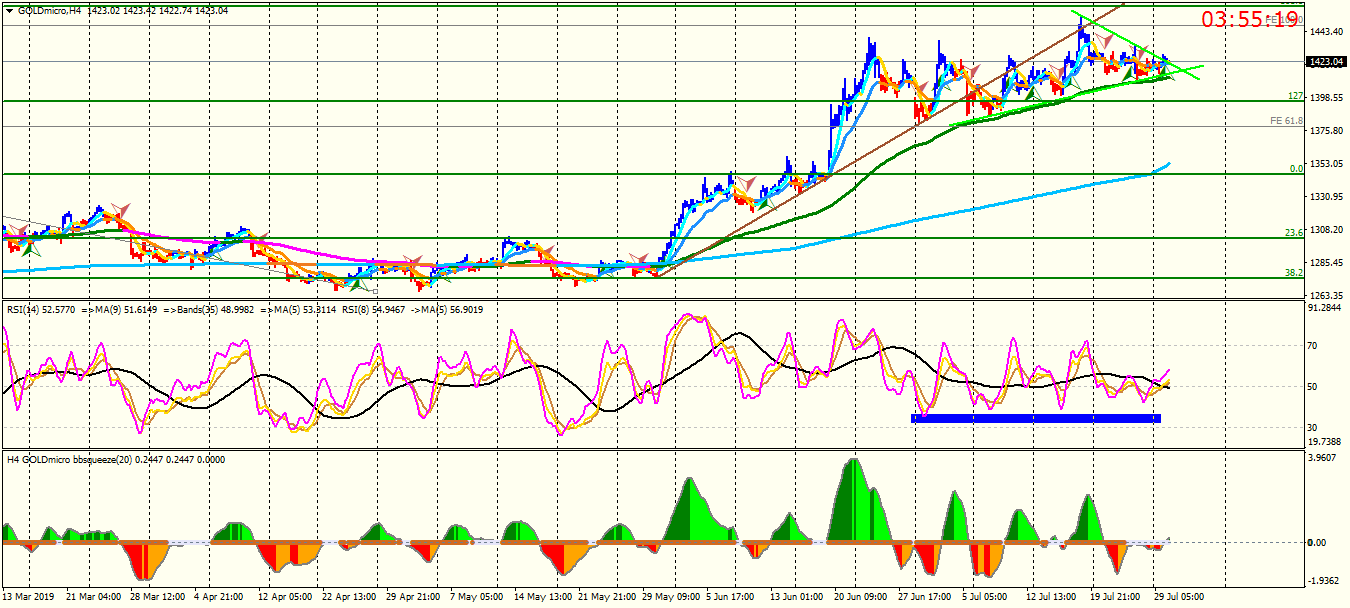Screen dimensions: 1350x608
Task: Click the 29 May 09:00 time label
Action: coord(671,597)
